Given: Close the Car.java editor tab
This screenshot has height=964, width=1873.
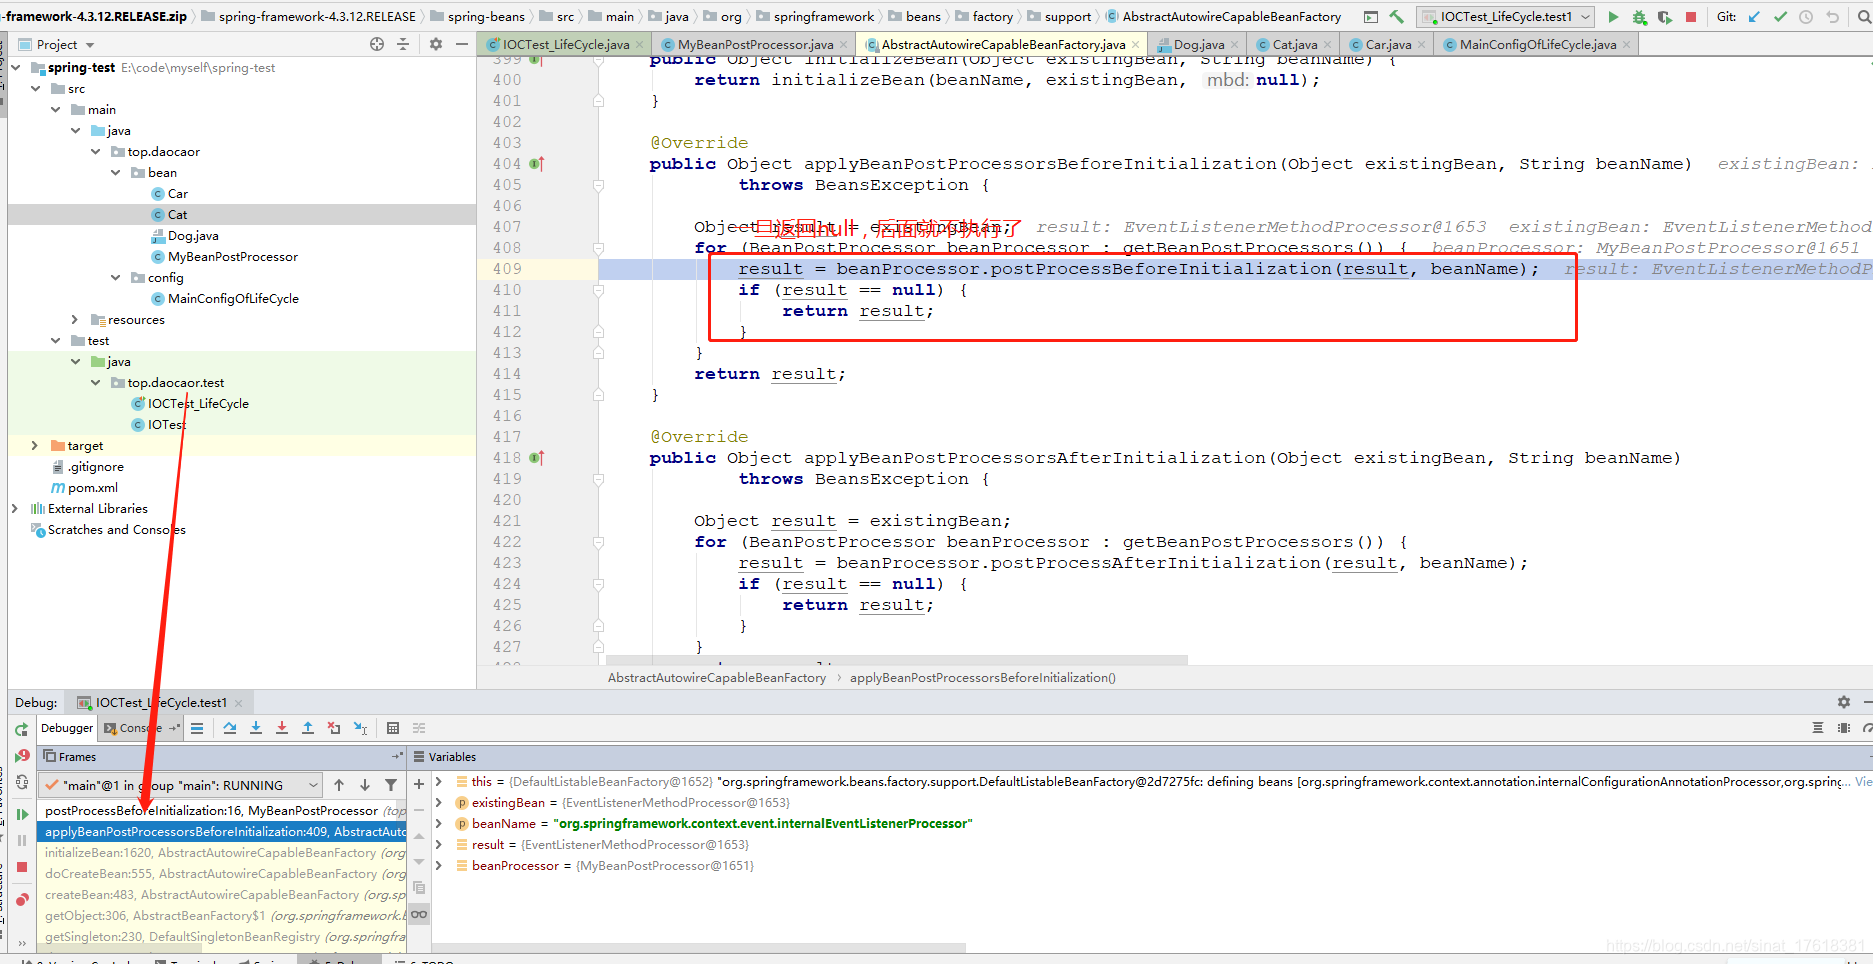Looking at the screenshot, I should (1421, 45).
